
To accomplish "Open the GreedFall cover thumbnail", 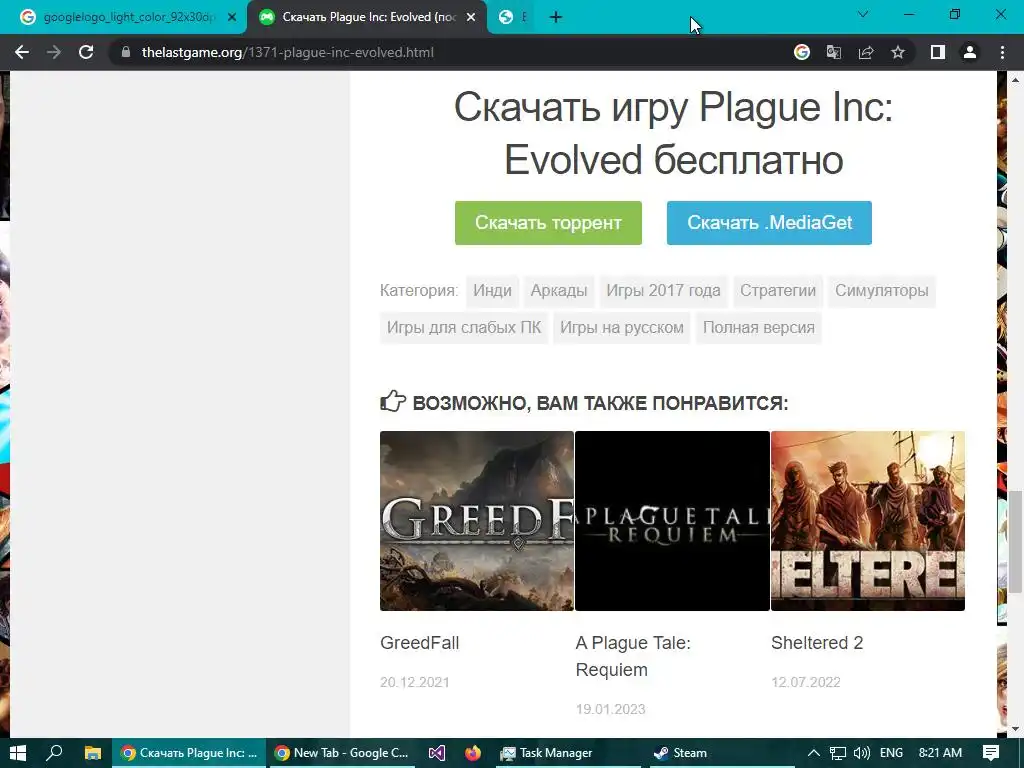I will pyautogui.click(x=477, y=520).
